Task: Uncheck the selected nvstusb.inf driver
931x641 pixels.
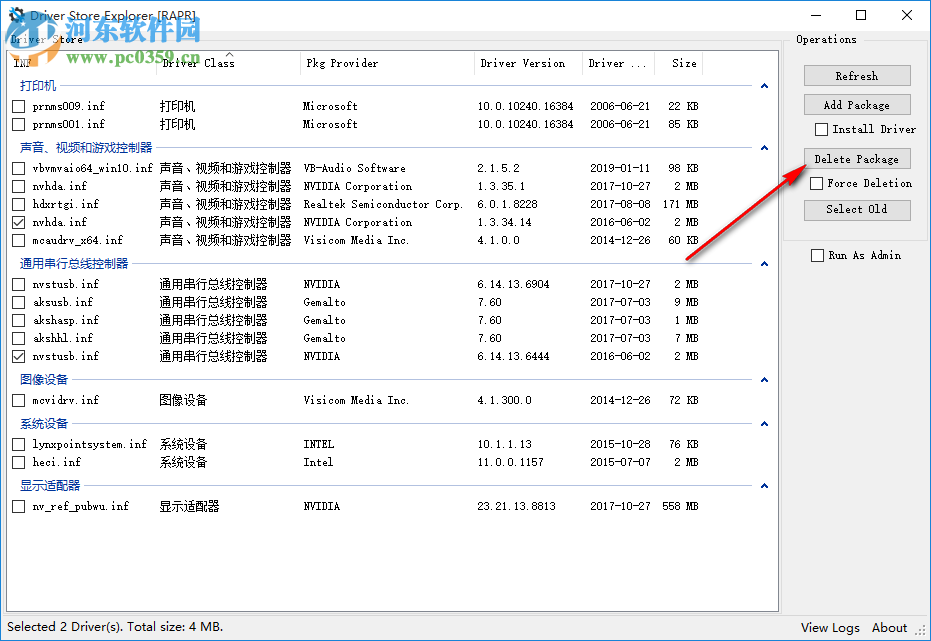Action: [17, 356]
